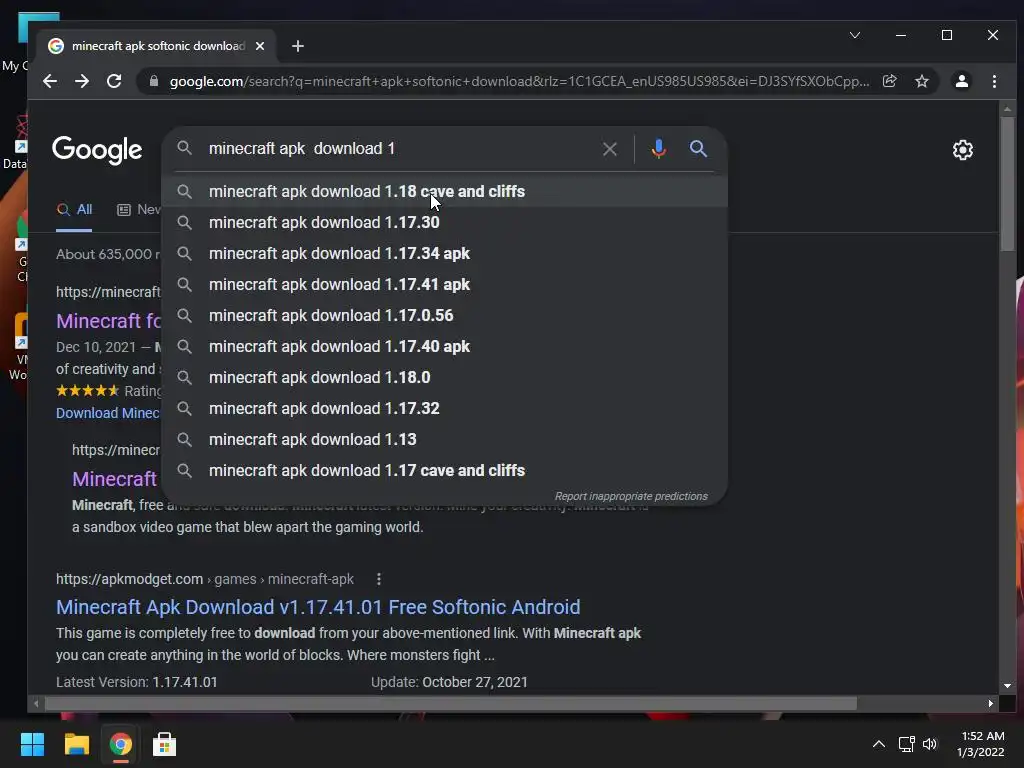
Task: Open the first purple Minecraft result title
Action: [x=108, y=321]
